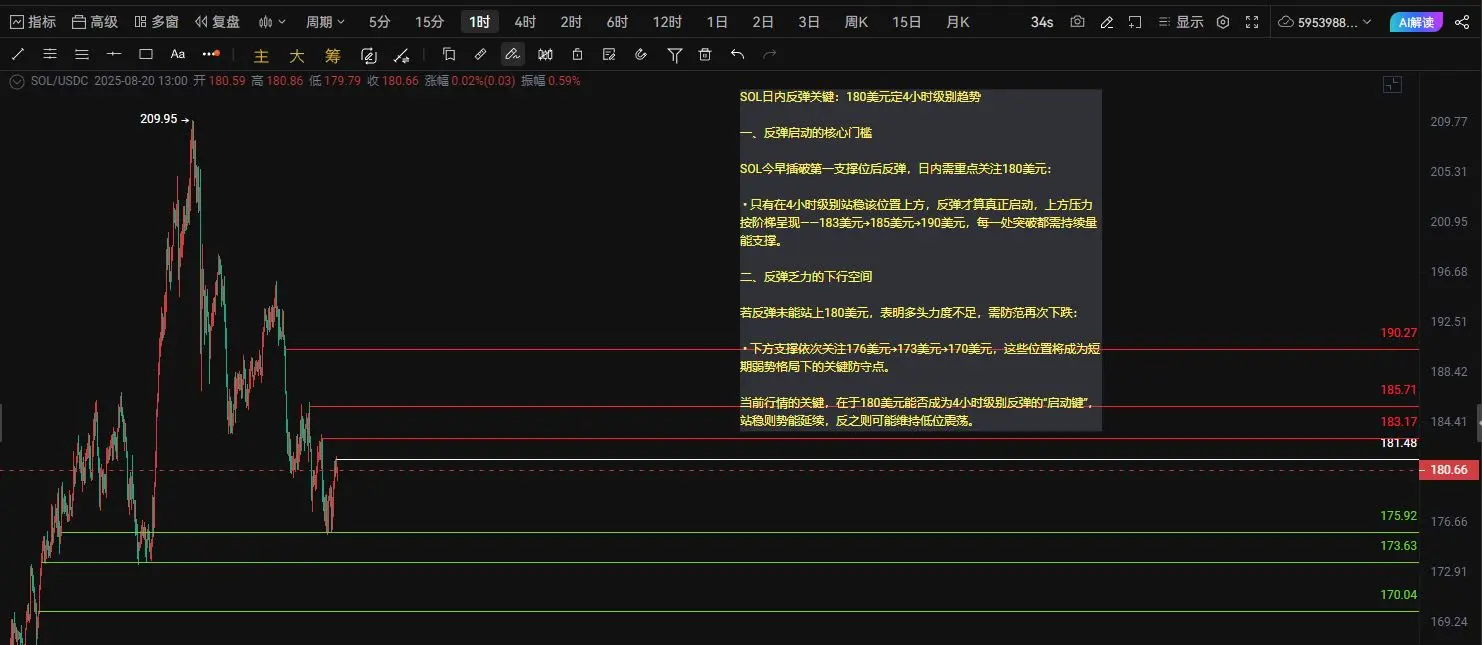The height and width of the screenshot is (645, 1482).
Task: Click the add-window frame icon
Action: (1135, 21)
